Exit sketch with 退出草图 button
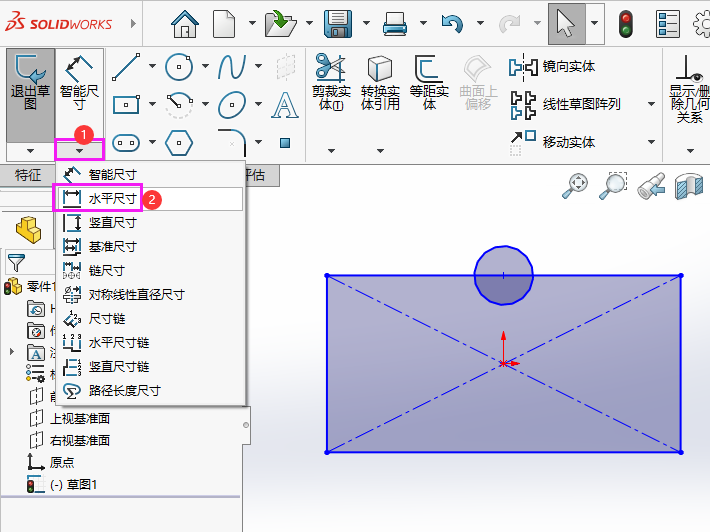This screenshot has width=710, height=532. tap(30, 95)
